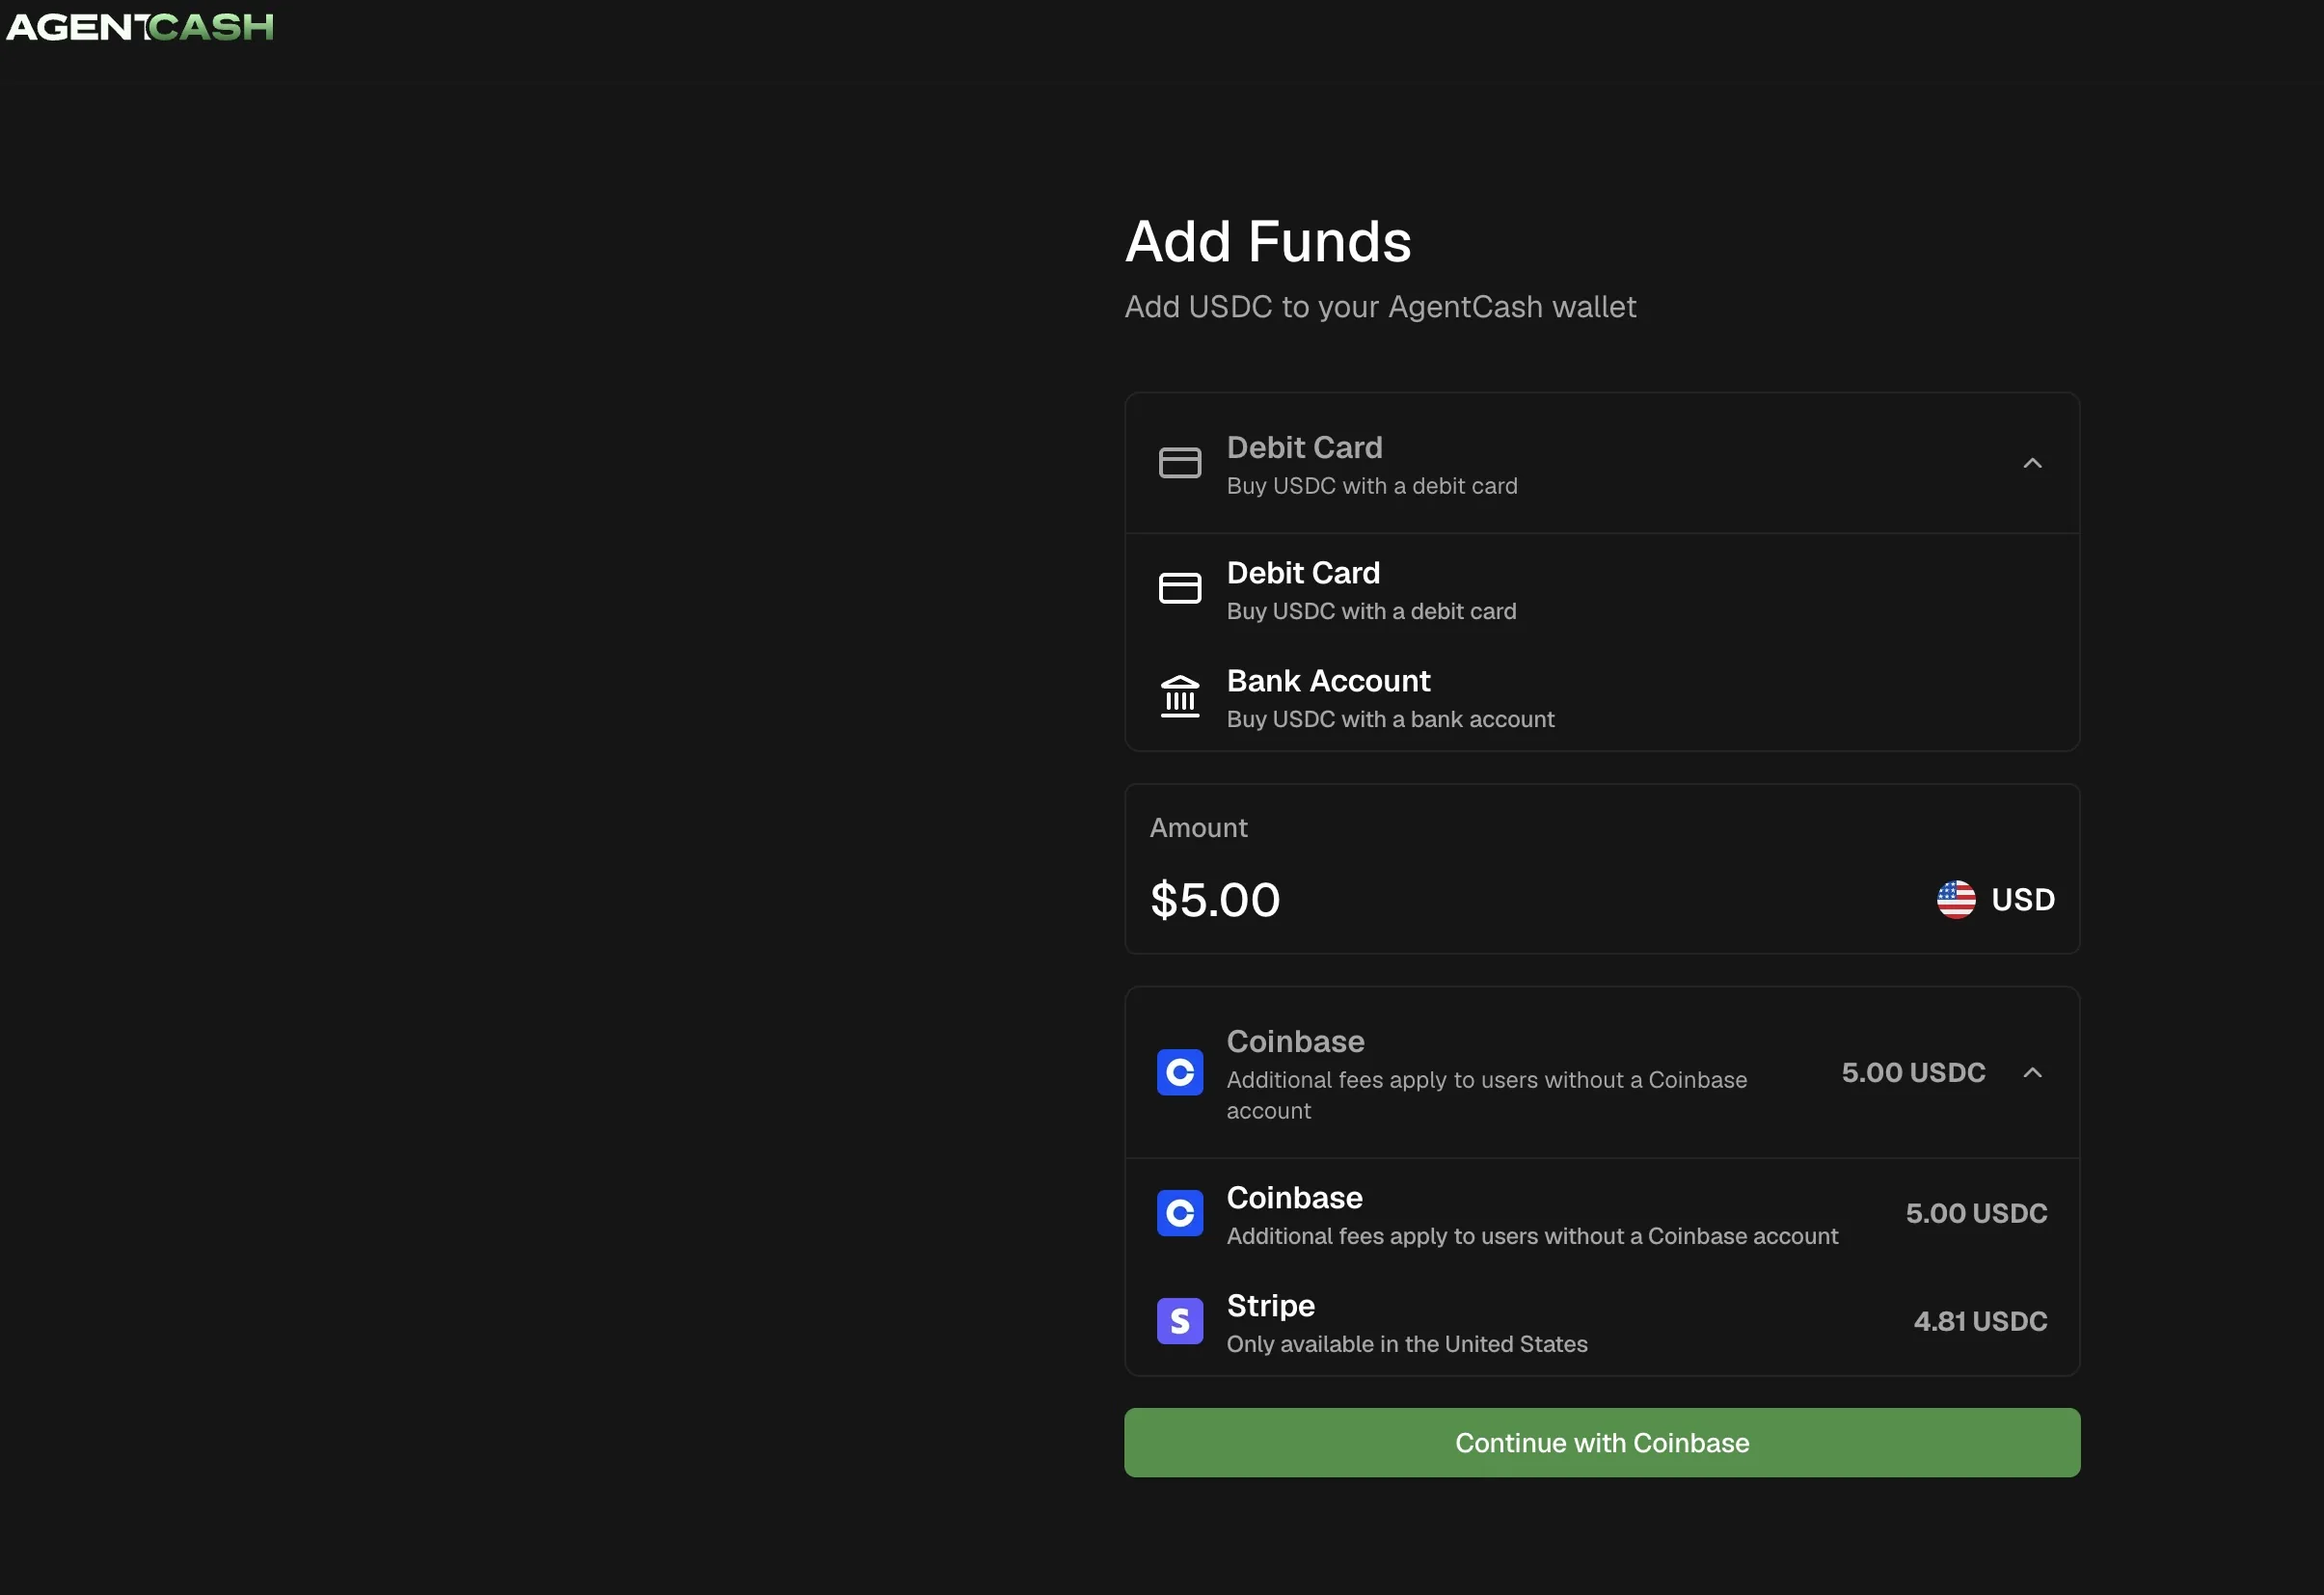Click the Coinbase logo in the dropdown header
Screen dimensions: 2324x1595
[1180, 1072]
